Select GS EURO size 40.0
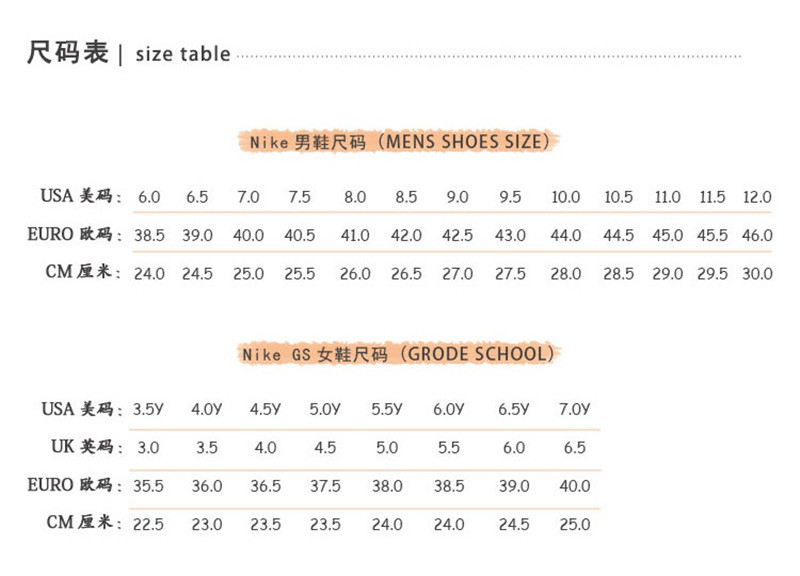Screen dimensions: 800x576 pyautogui.click(x=574, y=486)
